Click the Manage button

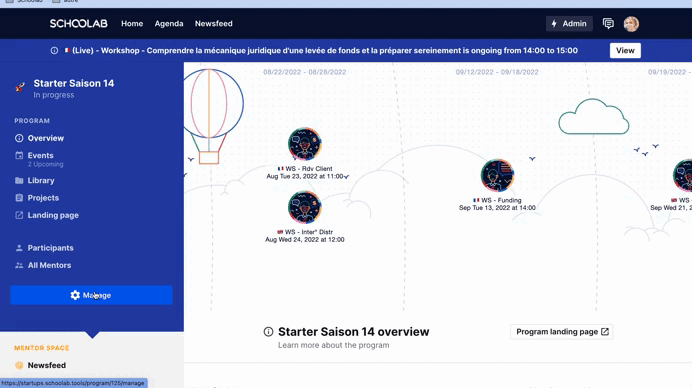[x=91, y=295]
